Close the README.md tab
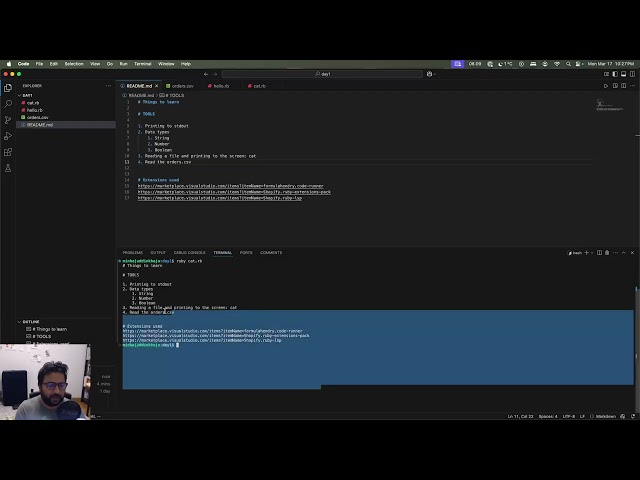The width and height of the screenshot is (640, 480). (157, 86)
